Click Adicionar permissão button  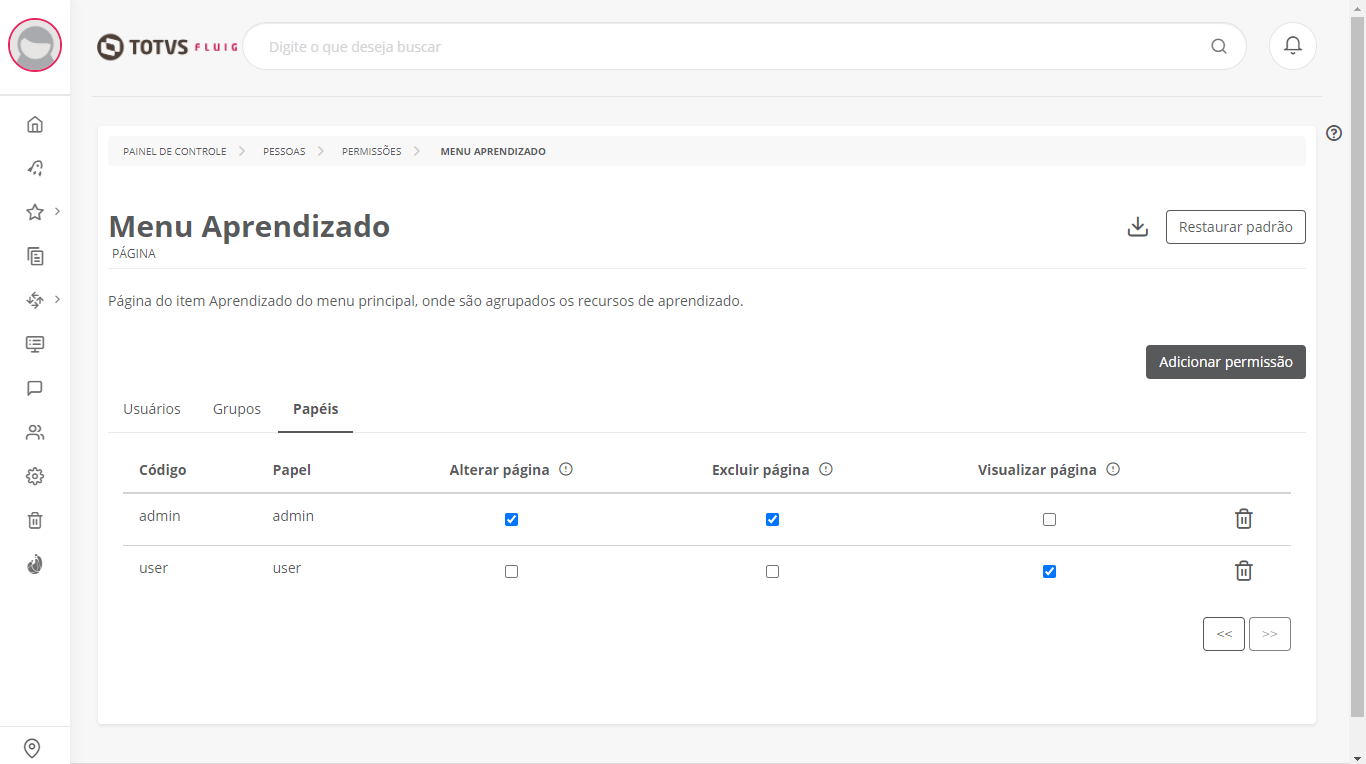(1226, 362)
